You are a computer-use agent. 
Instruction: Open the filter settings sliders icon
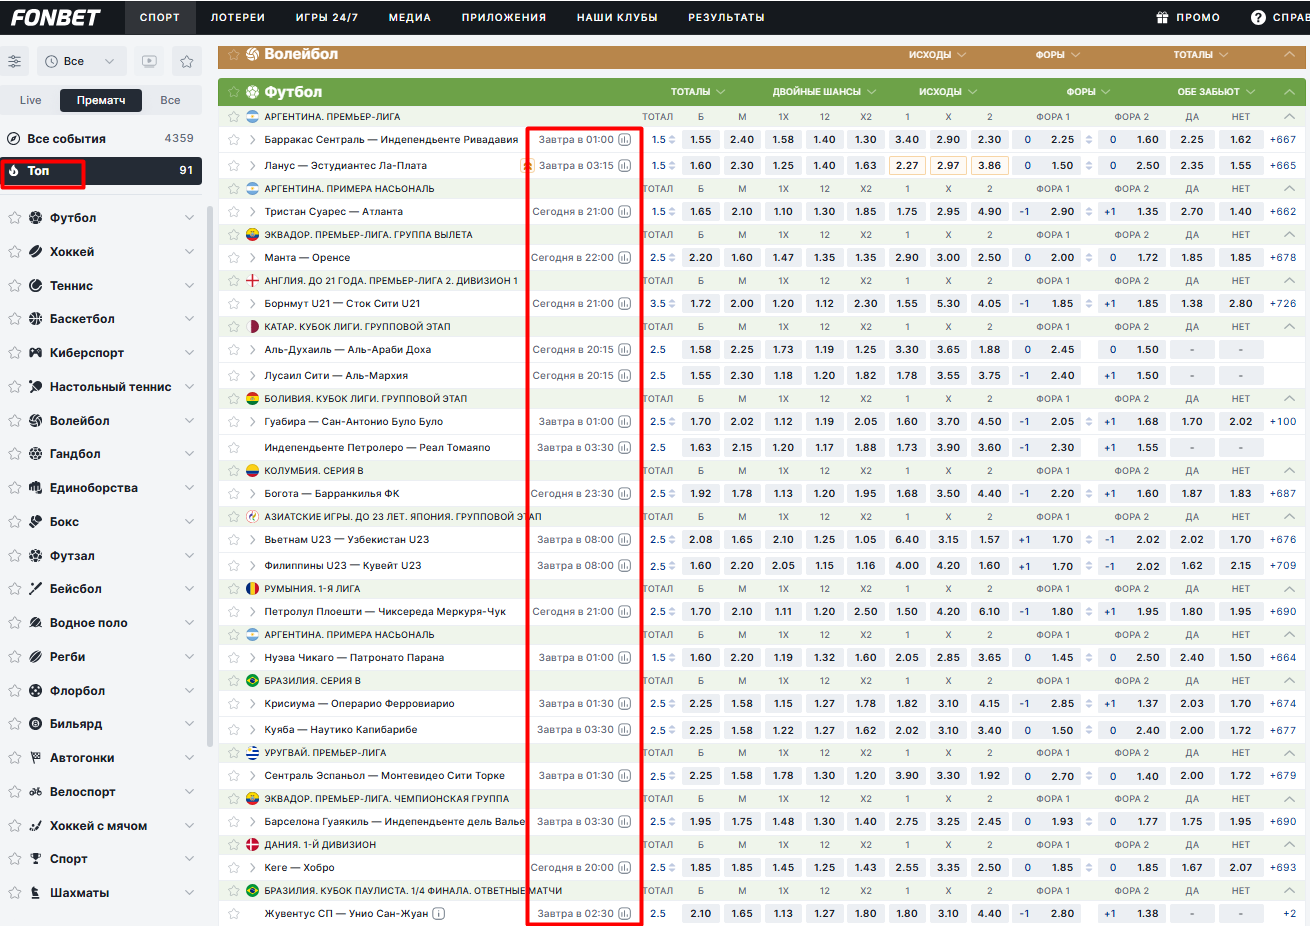pyautogui.click(x=14, y=61)
